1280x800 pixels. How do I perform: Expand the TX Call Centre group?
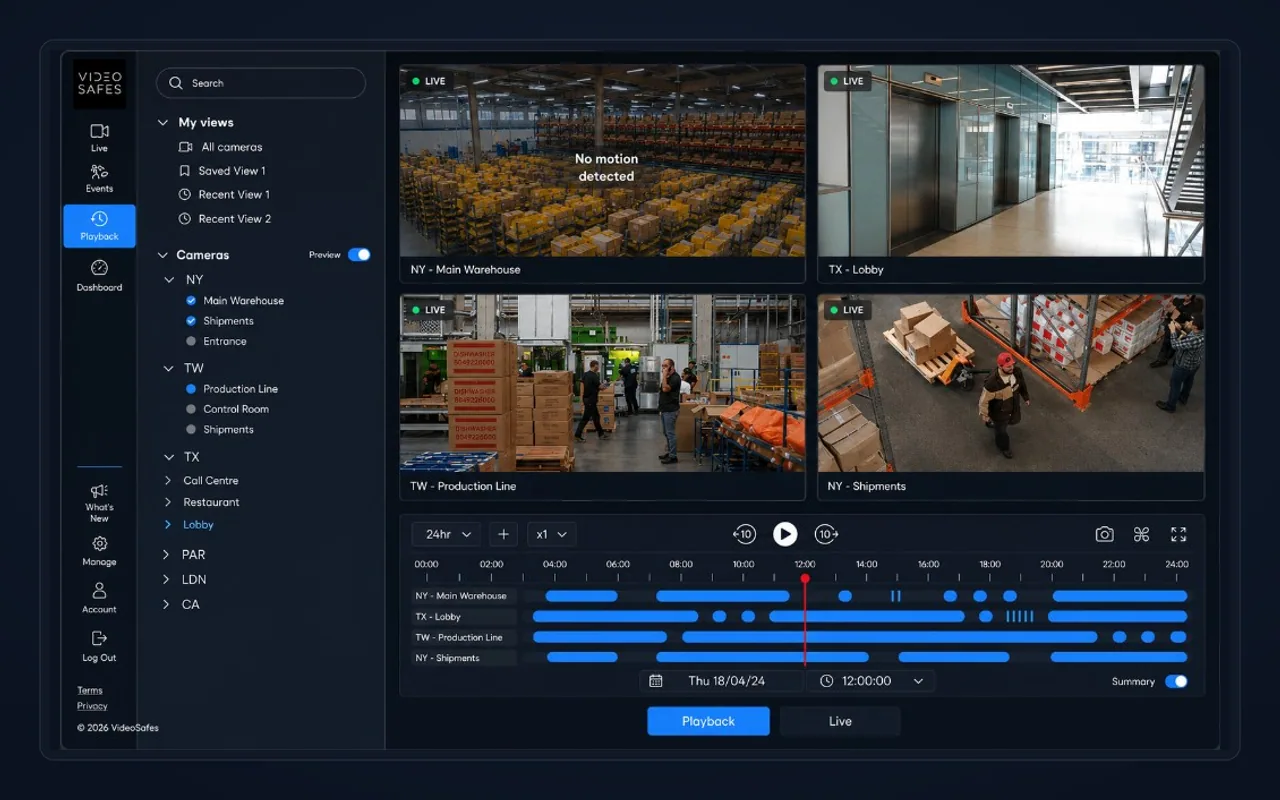(x=168, y=481)
